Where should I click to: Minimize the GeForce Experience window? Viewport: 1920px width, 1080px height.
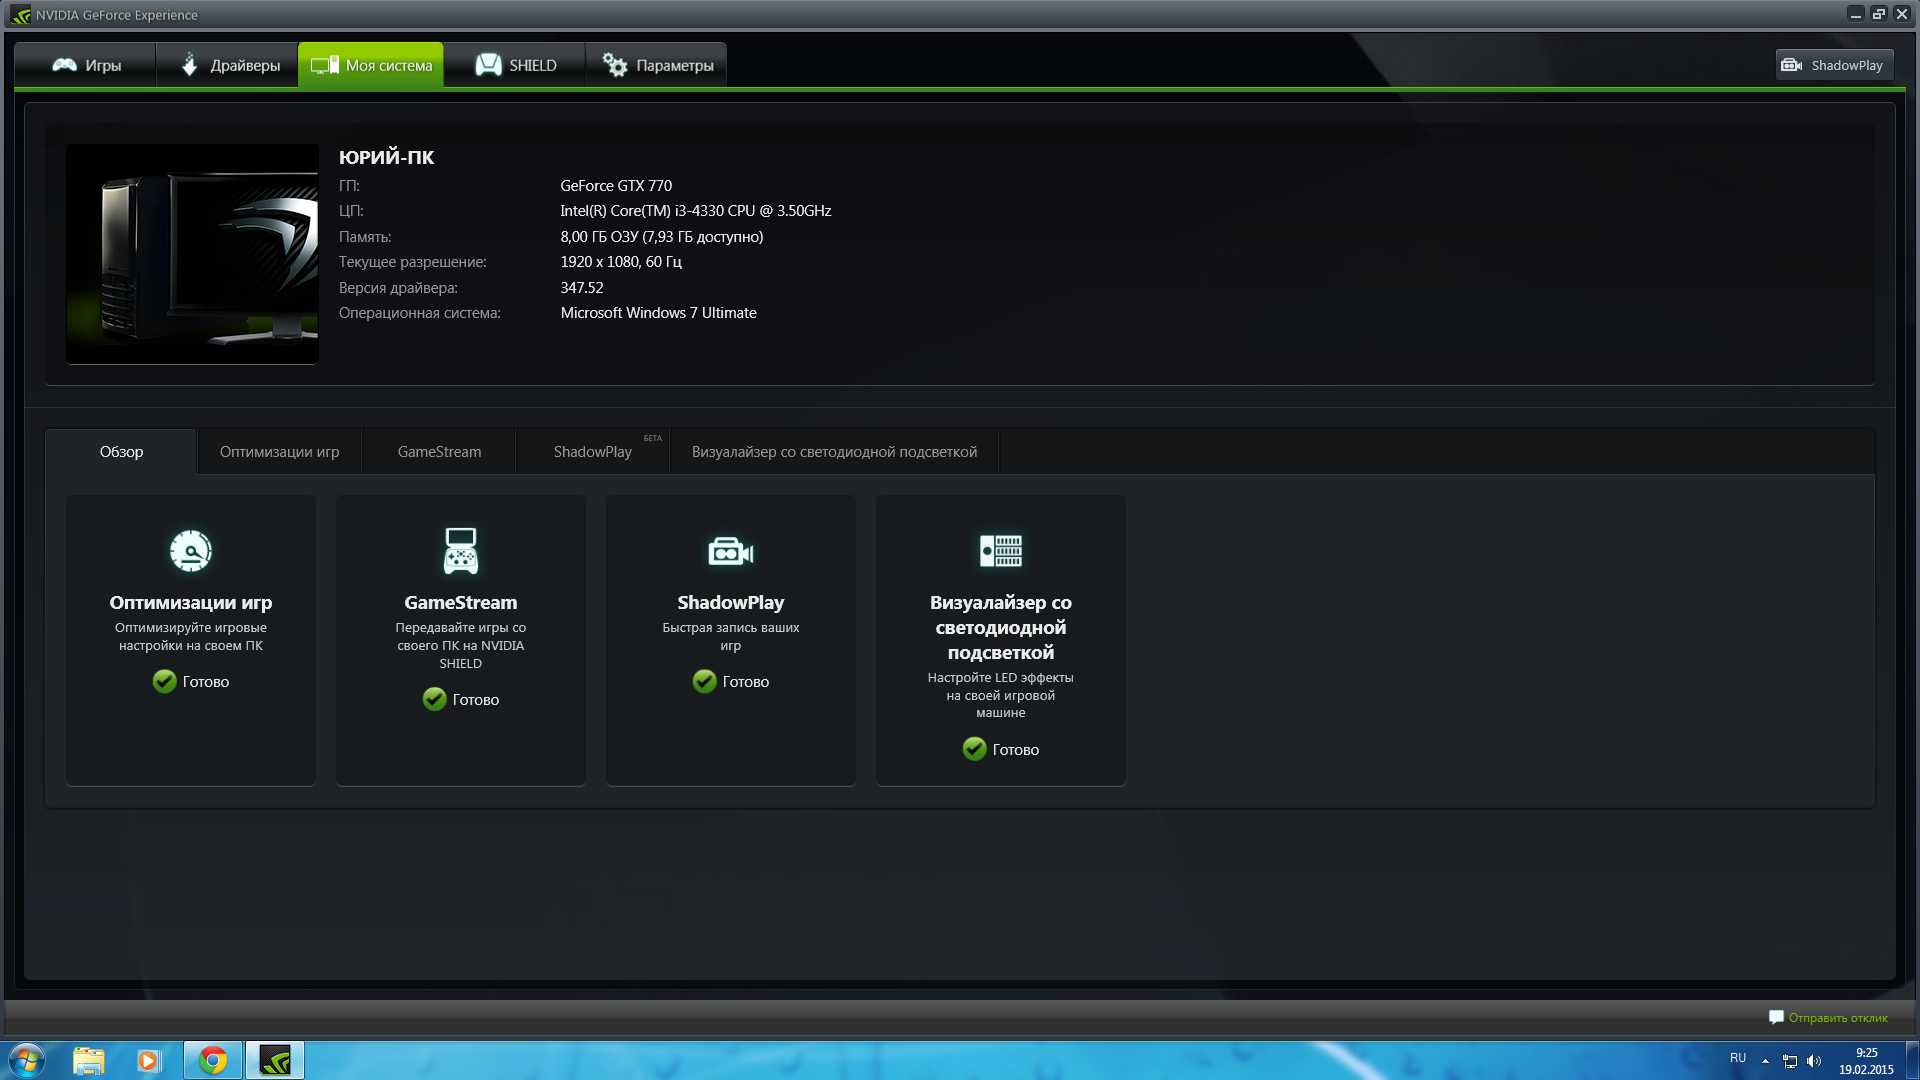click(1855, 14)
